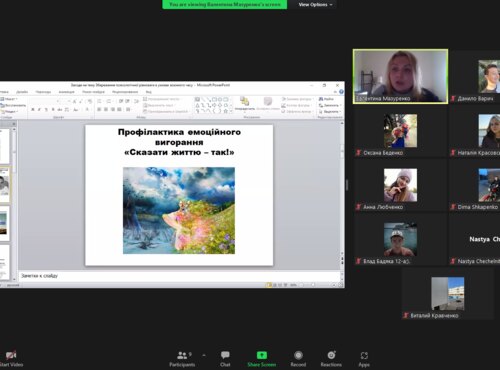Select Валентина Мазуренко's video tile
Image resolution: width=500 pixels, height=370 pixels.
coord(400,76)
